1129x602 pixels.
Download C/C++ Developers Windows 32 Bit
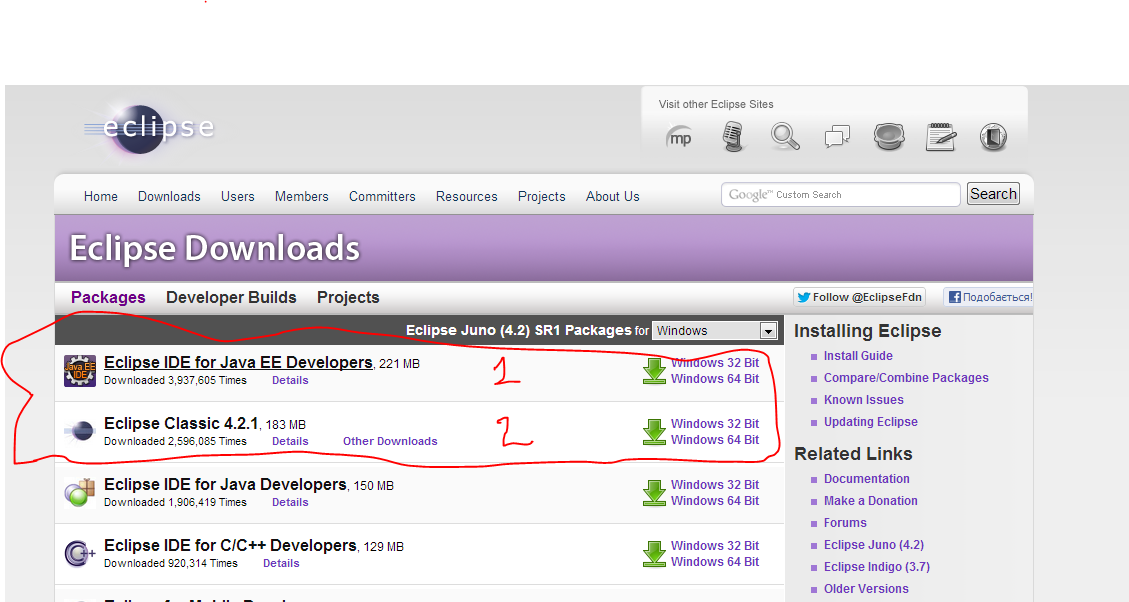click(715, 546)
